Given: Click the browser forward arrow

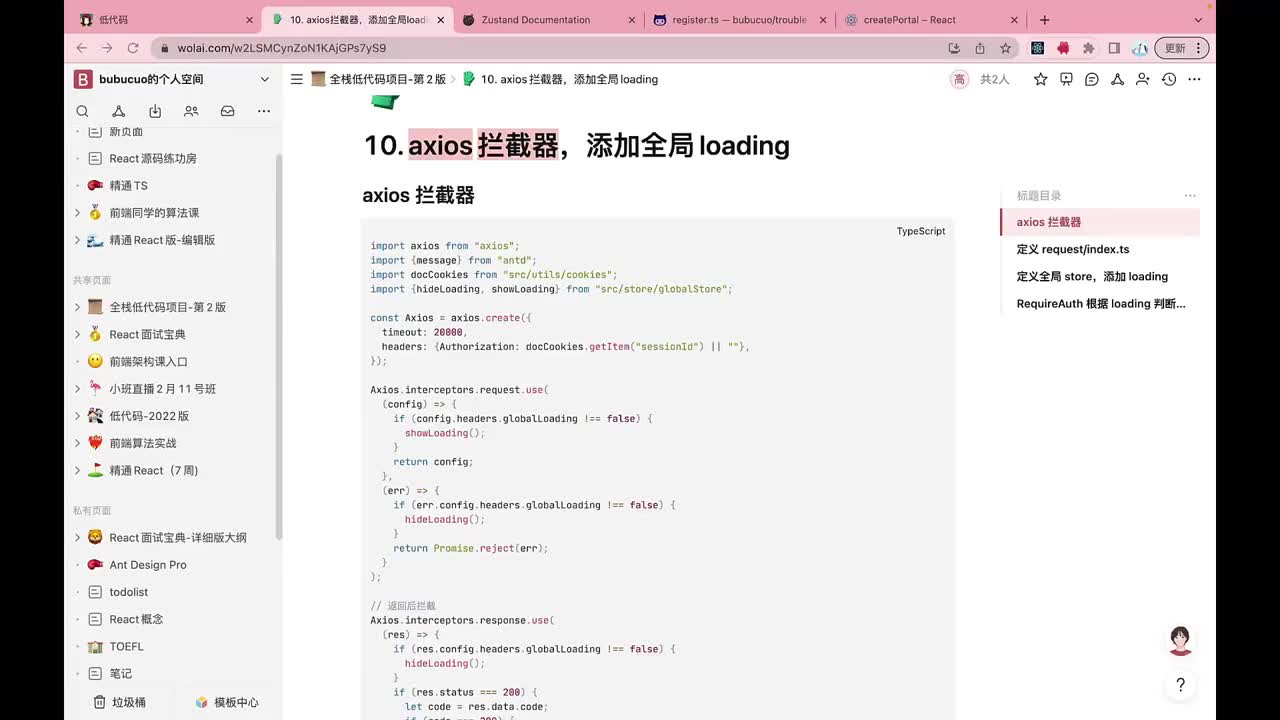Looking at the screenshot, I should (107, 48).
